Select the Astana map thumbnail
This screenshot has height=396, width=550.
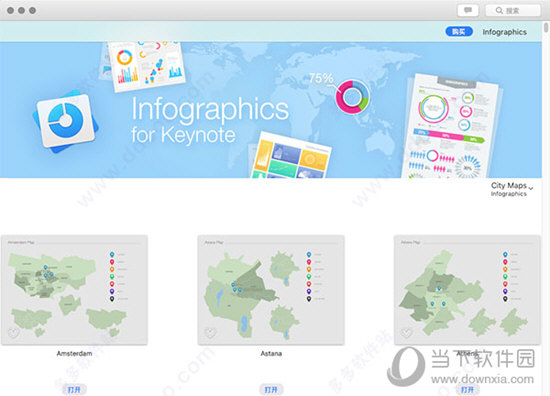click(271, 290)
